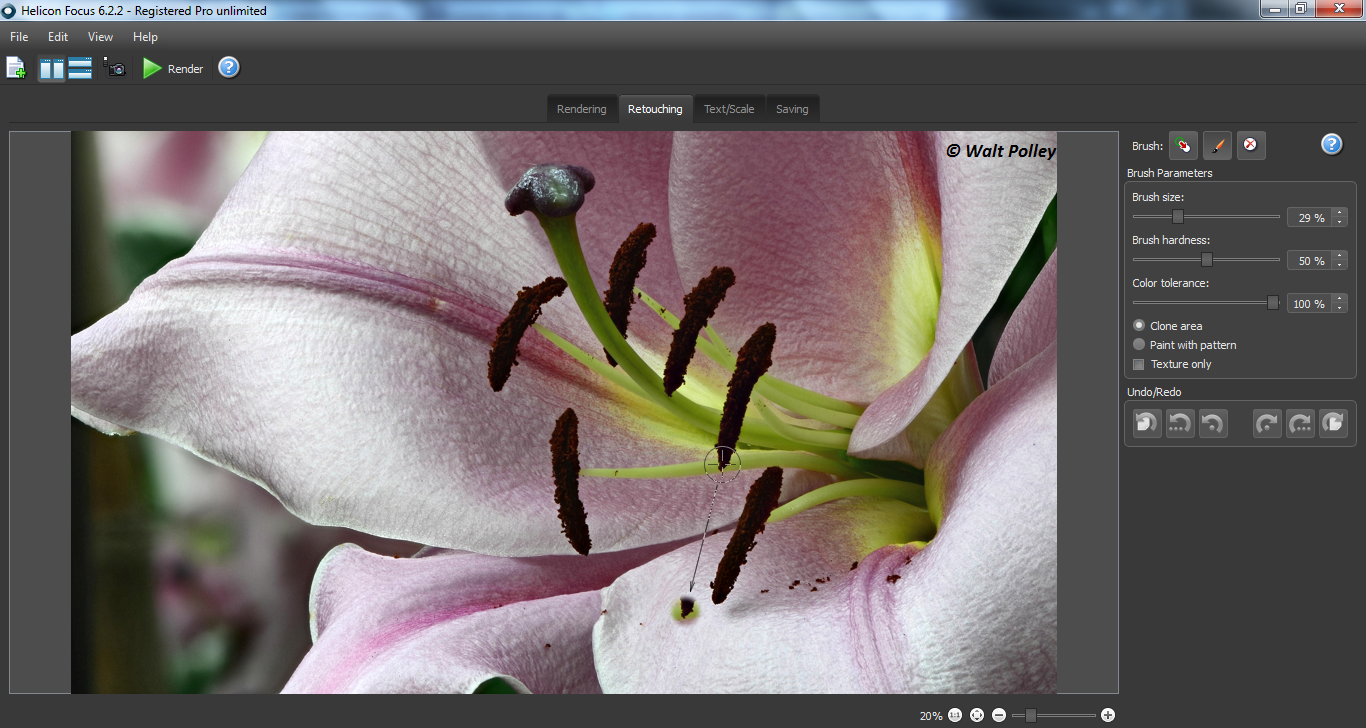Image resolution: width=1366 pixels, height=728 pixels.
Task: Select the clone source brush tool
Action: pos(1183,145)
